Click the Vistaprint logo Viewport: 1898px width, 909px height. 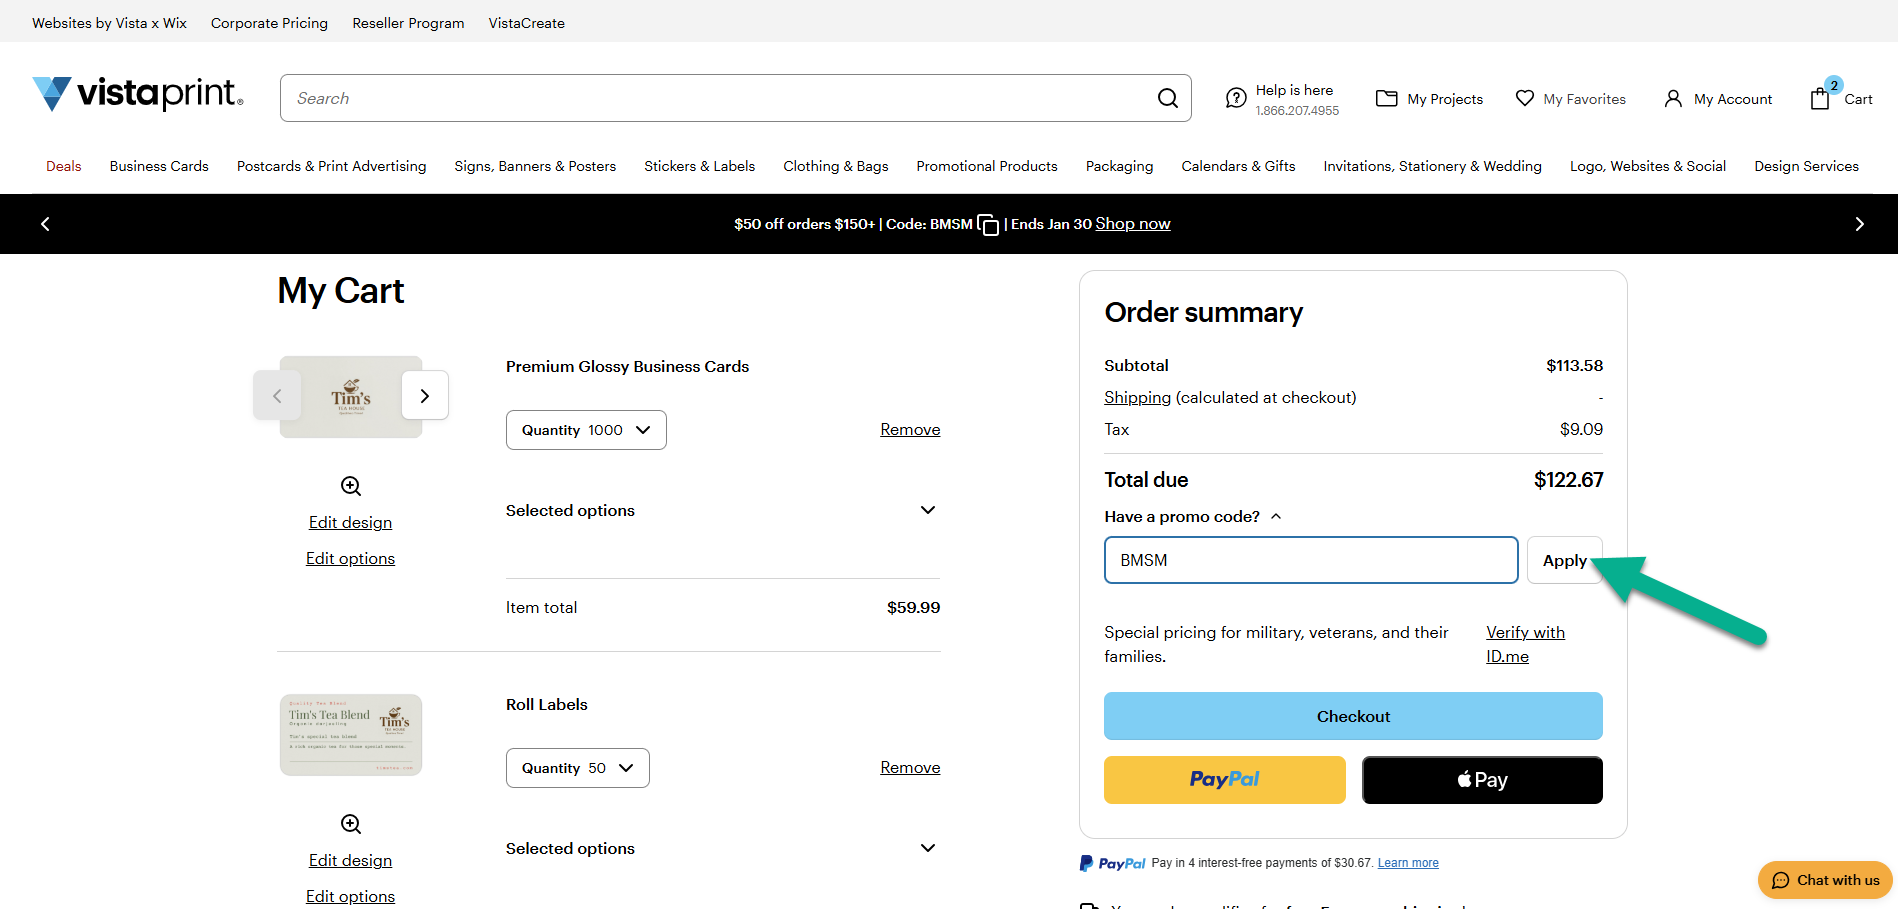138,94
